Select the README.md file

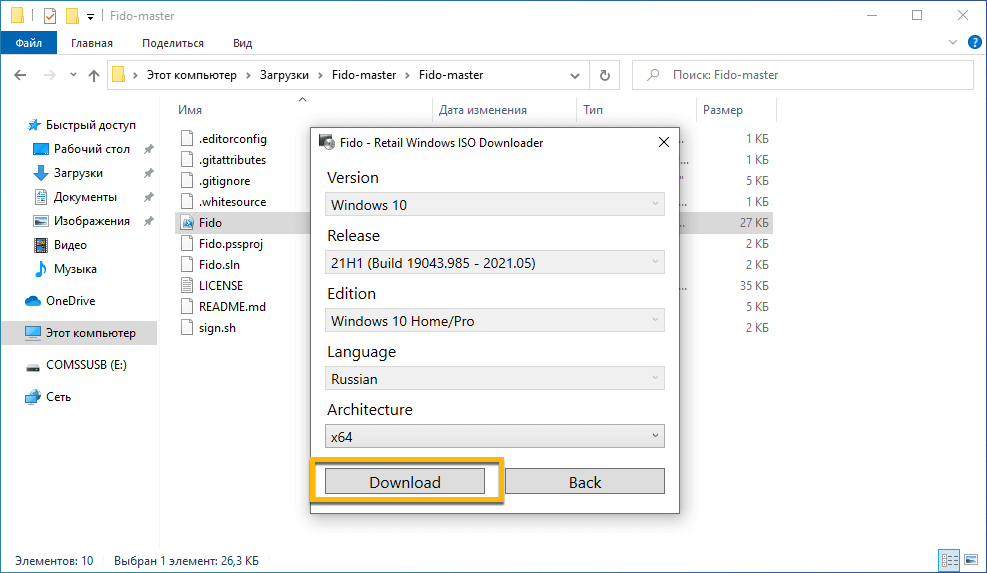tap(232, 307)
